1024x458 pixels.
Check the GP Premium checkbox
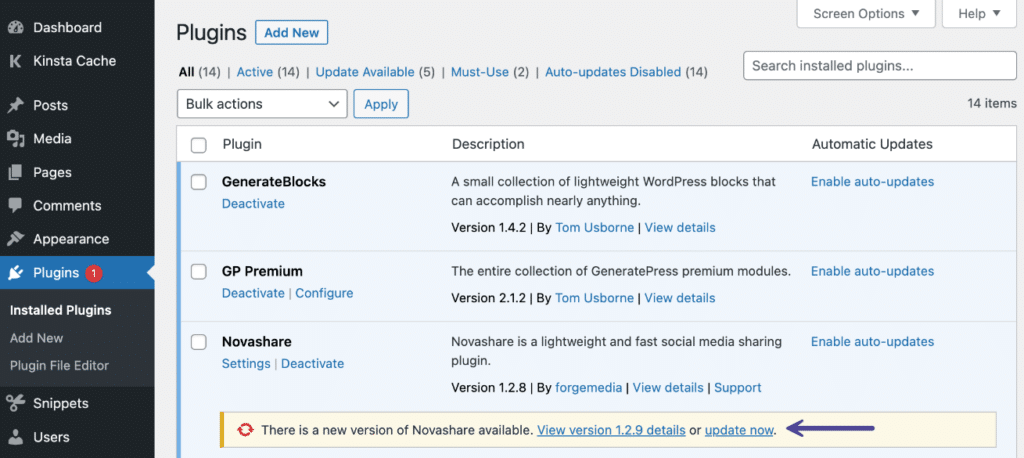coord(199,272)
